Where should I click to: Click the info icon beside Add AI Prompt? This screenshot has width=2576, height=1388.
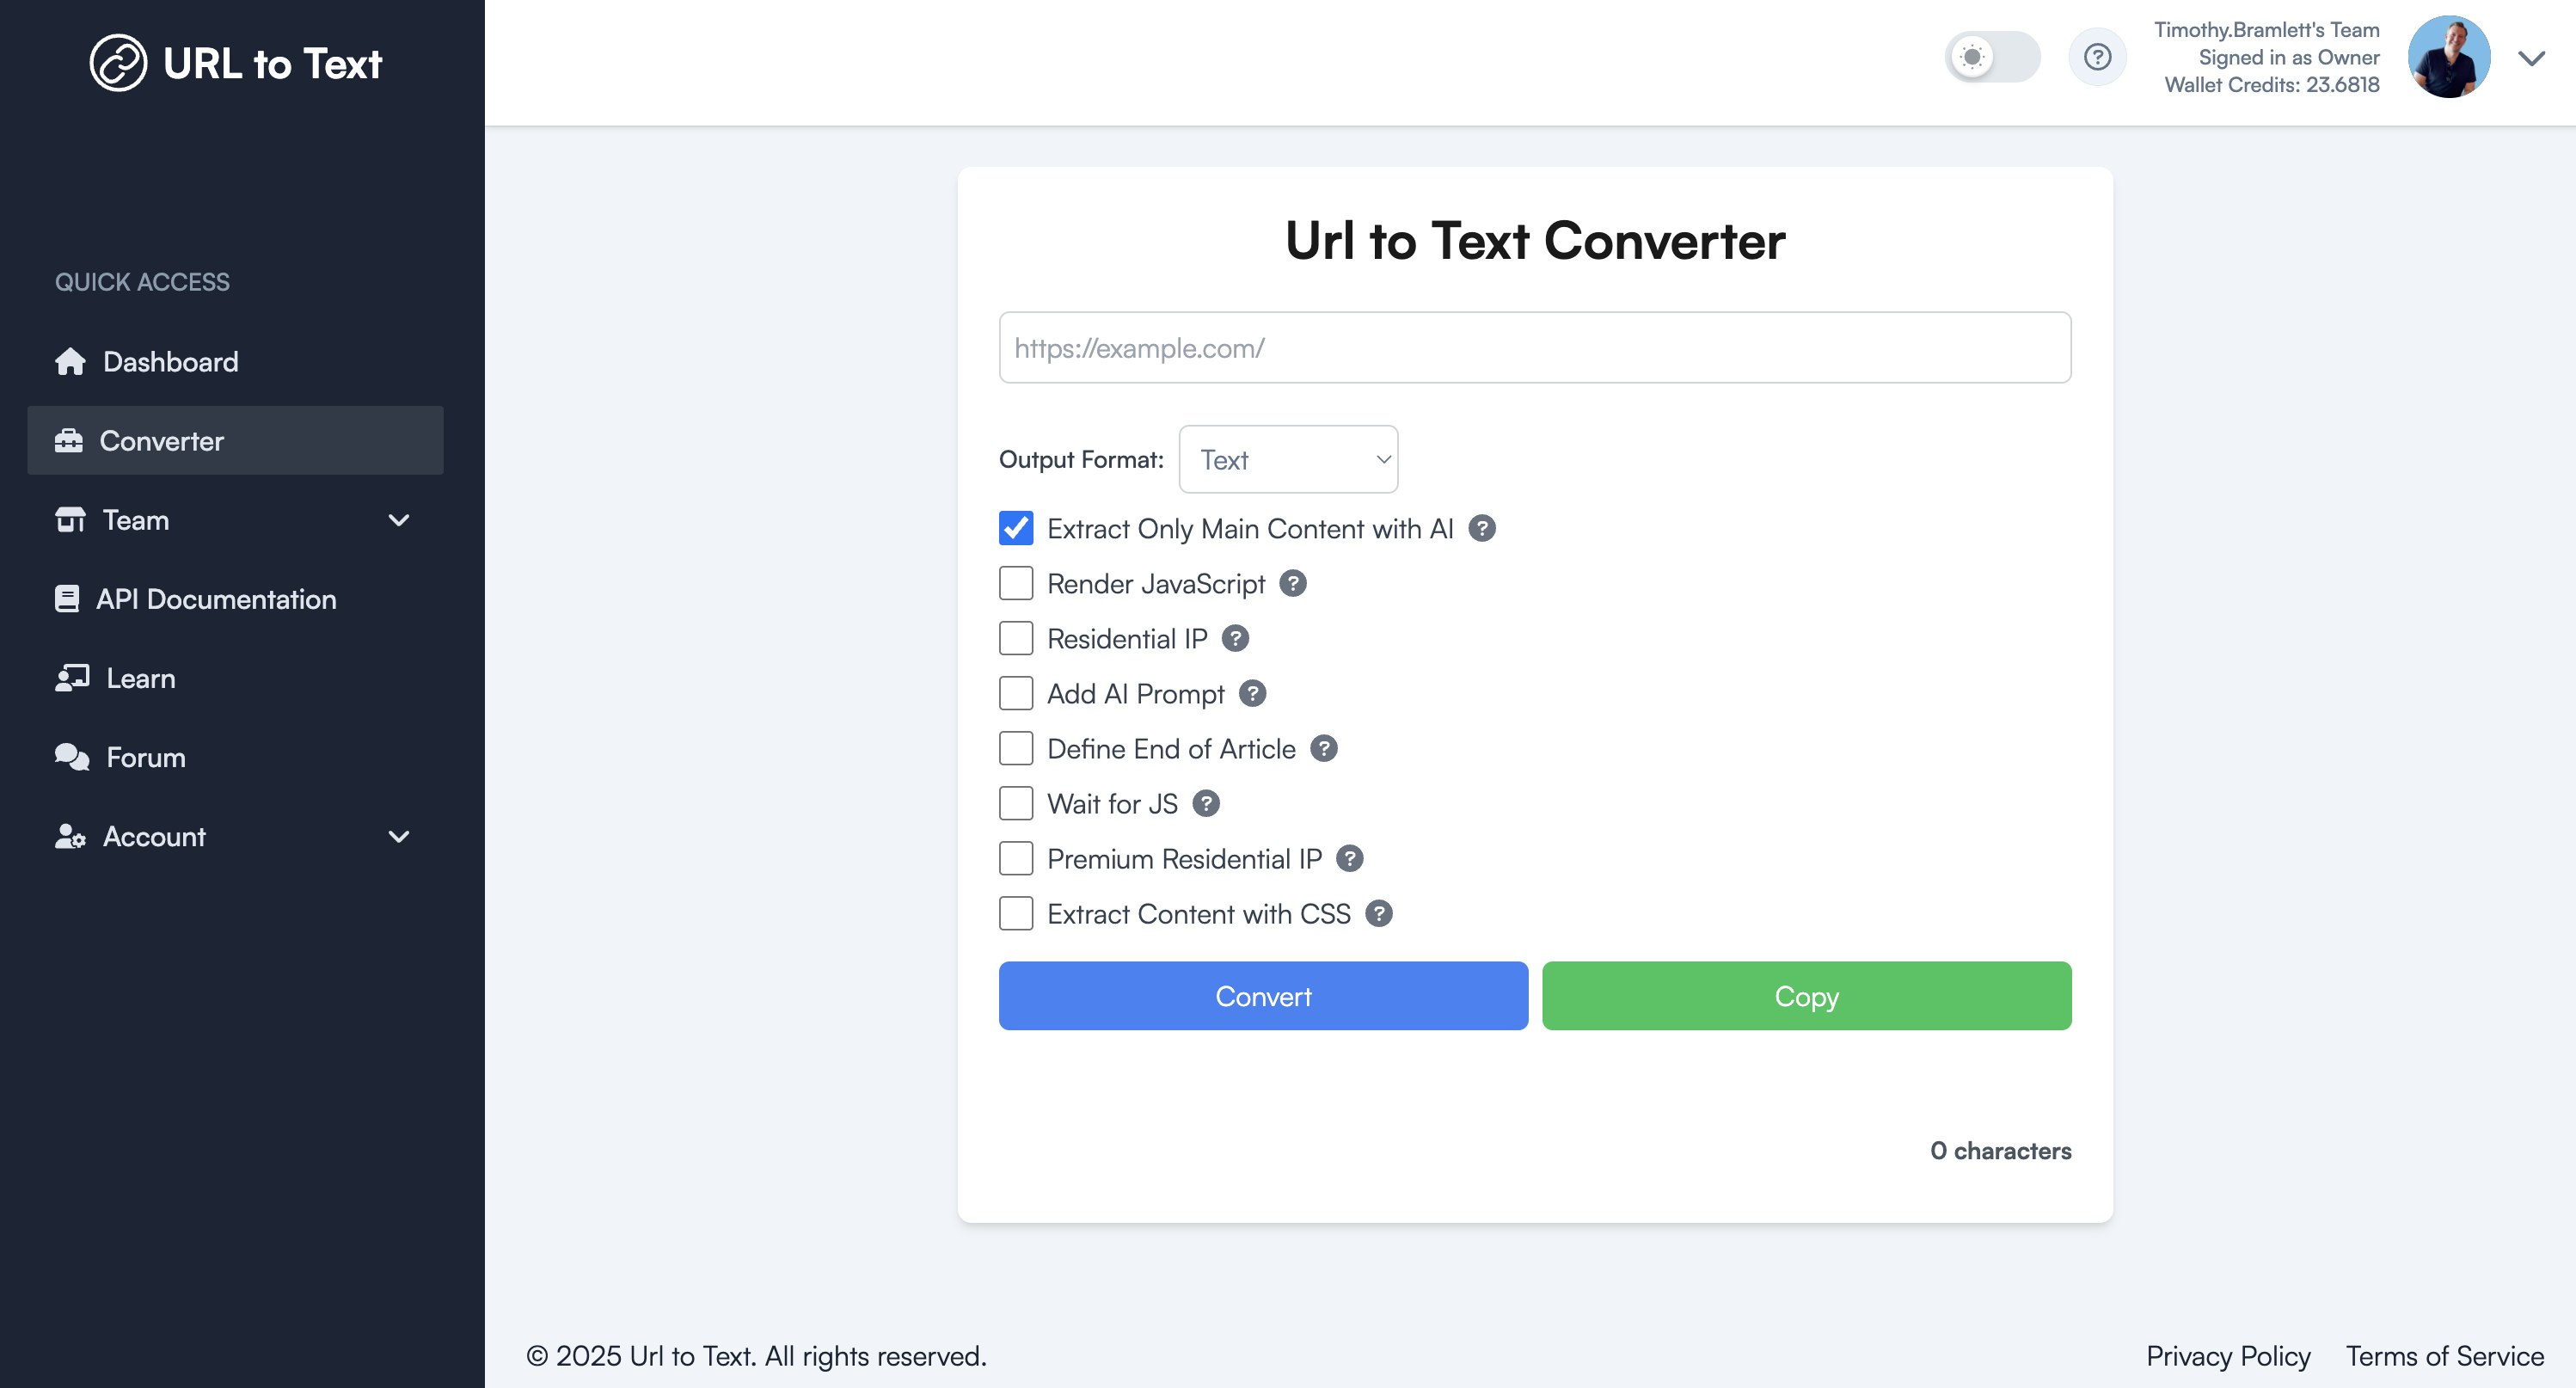pos(1252,693)
